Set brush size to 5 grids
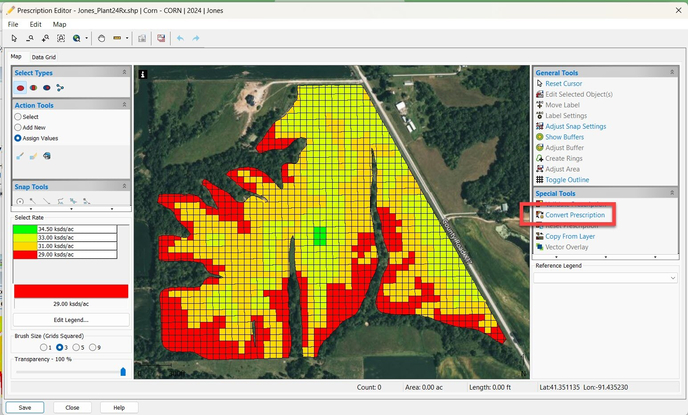 [75, 347]
